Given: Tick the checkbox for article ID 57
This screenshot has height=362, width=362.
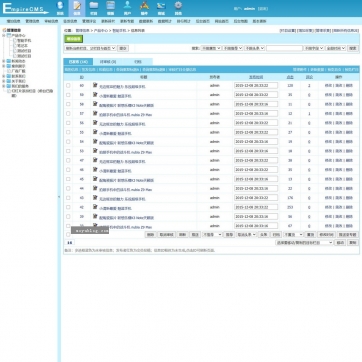Looking at the screenshot, I should click(x=68, y=114).
